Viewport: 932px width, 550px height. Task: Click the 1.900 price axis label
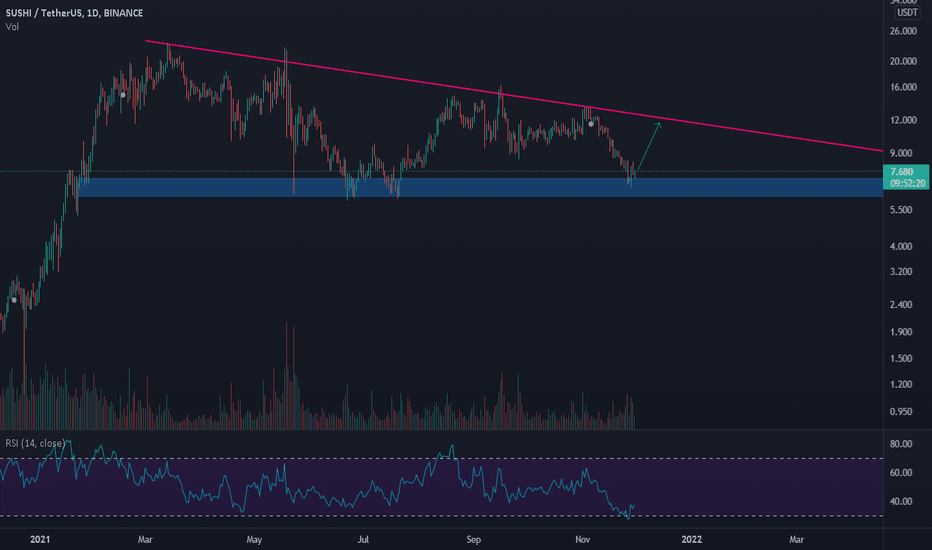(901, 332)
